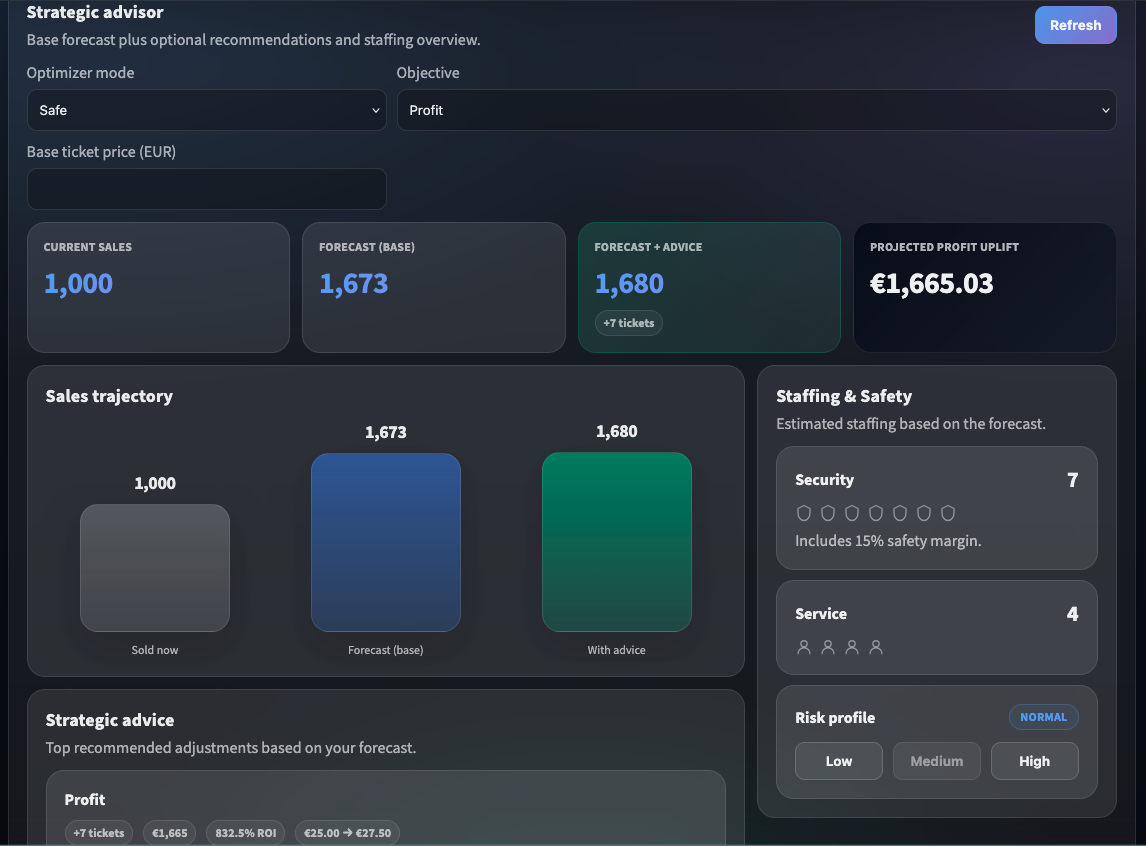Click the last Security shield icon
The image size is (1146, 846).
948,513
